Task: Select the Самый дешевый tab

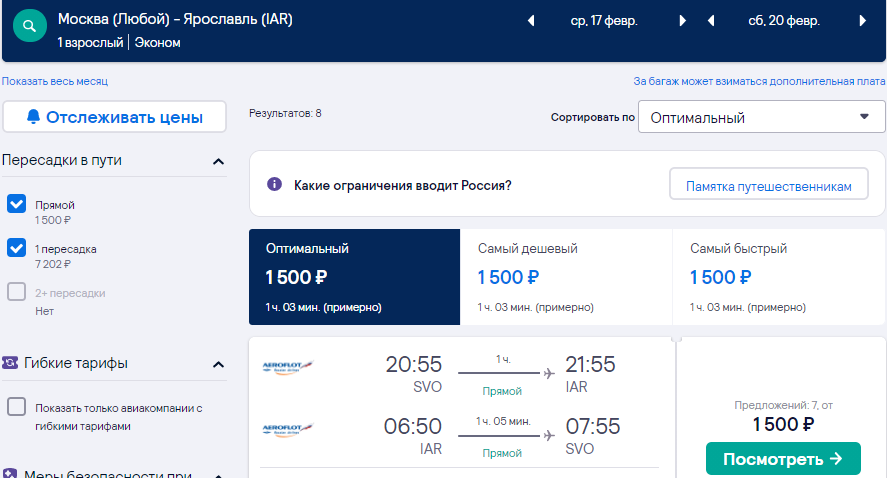Action: (566, 277)
